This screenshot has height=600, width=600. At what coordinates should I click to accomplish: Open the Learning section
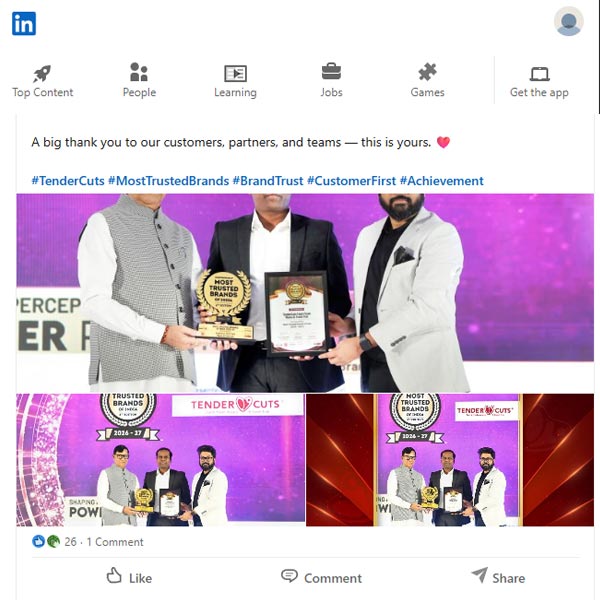pyautogui.click(x=235, y=82)
